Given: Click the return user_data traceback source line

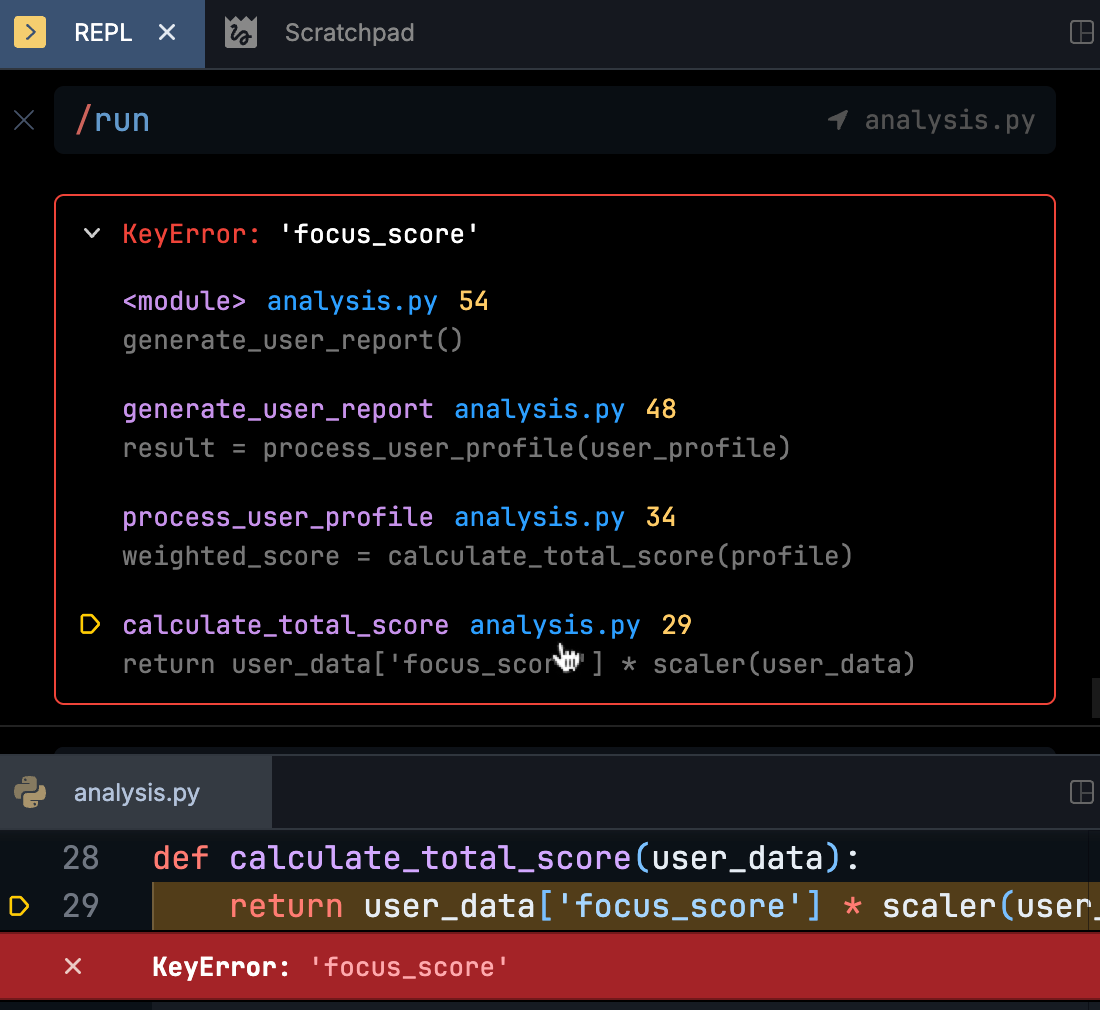Looking at the screenshot, I should [x=519, y=664].
